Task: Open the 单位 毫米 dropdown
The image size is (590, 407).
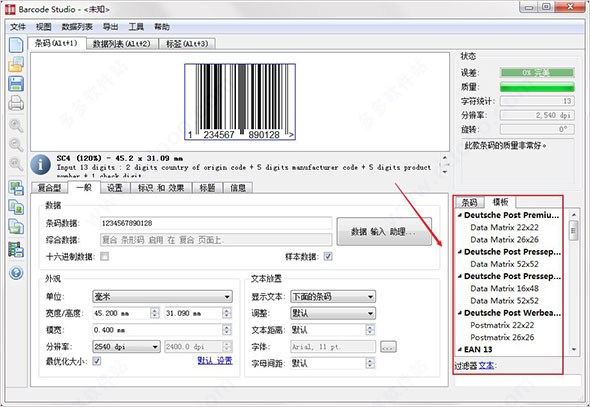Action: (162, 297)
